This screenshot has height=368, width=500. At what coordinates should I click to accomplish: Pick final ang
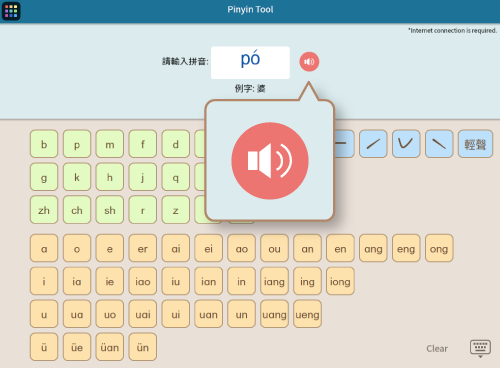coord(373,248)
